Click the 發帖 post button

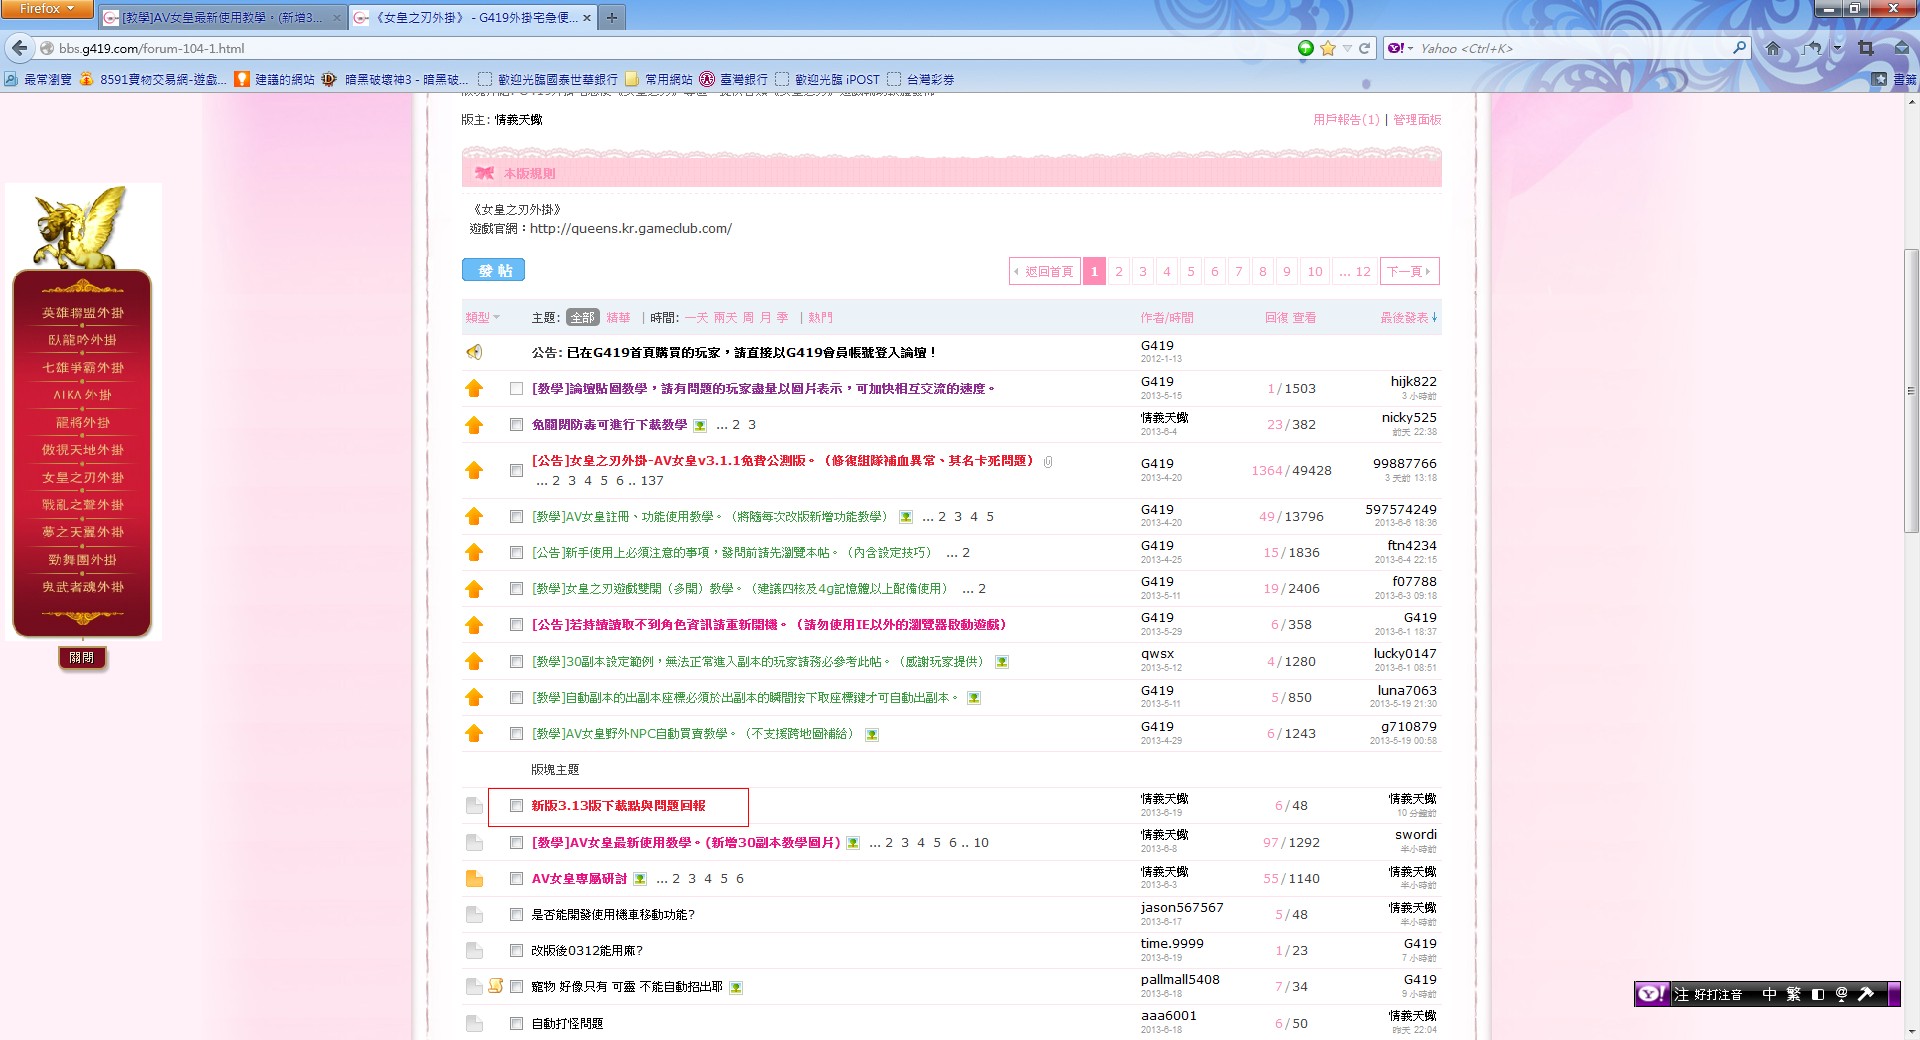point(494,270)
